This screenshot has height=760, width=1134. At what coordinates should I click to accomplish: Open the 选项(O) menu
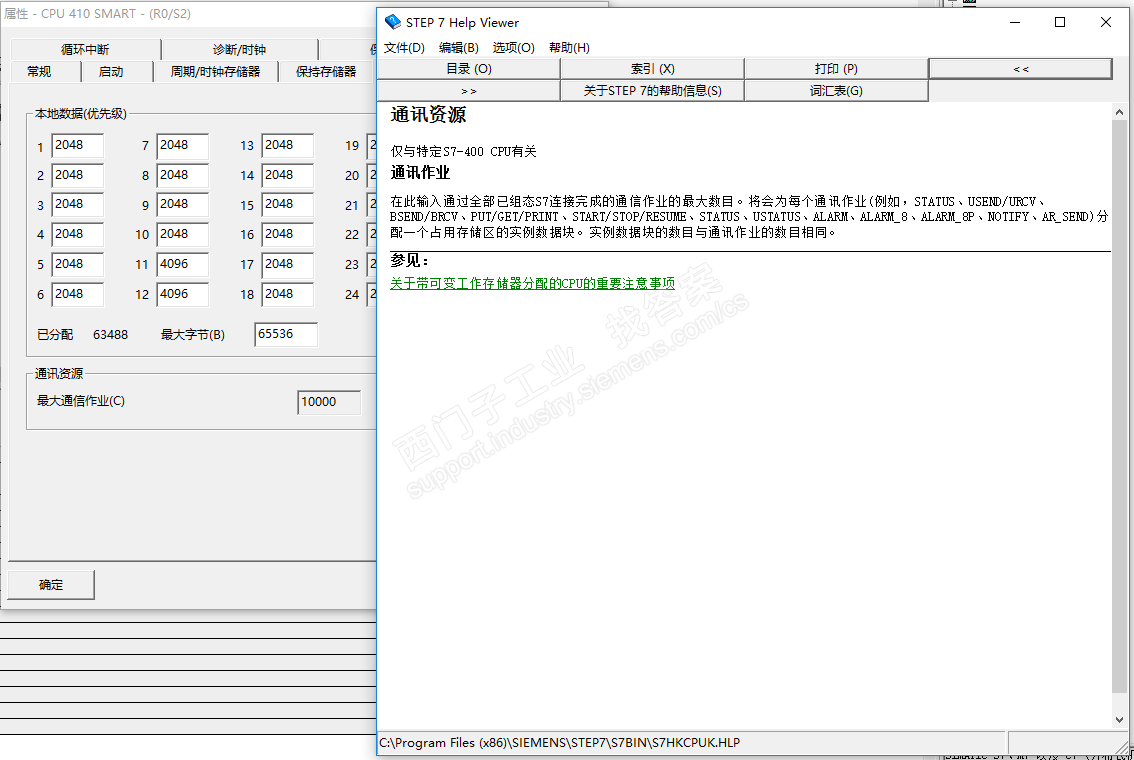pos(513,48)
